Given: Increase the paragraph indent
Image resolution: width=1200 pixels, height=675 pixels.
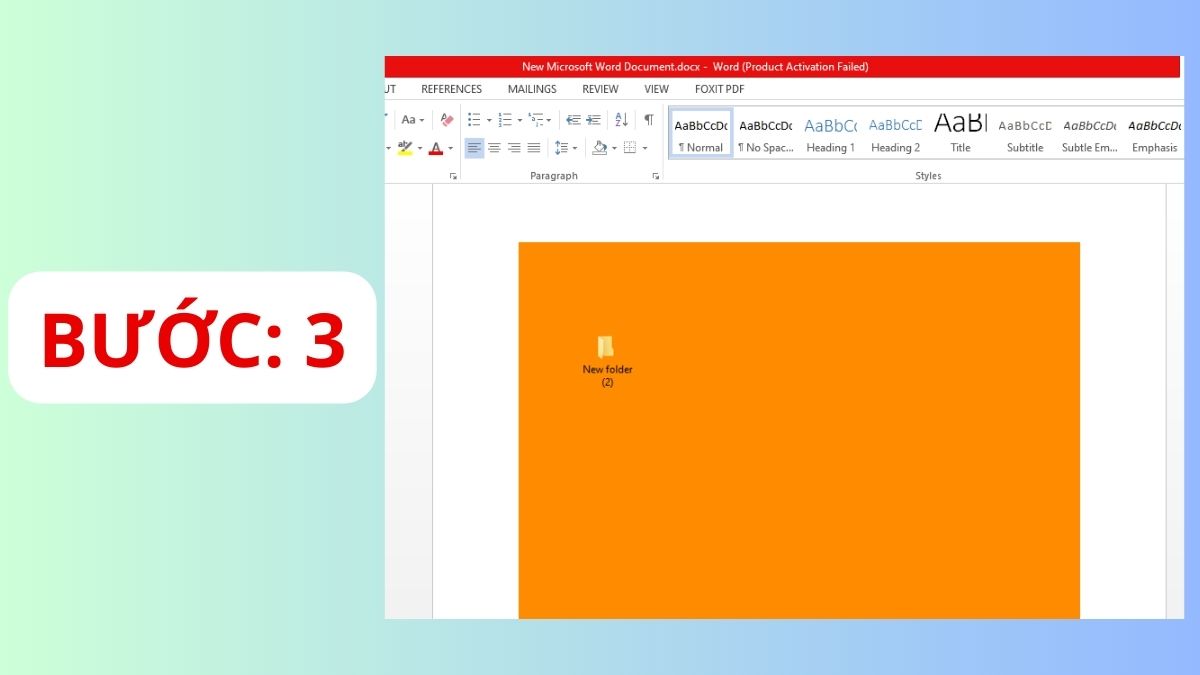Looking at the screenshot, I should [593, 119].
